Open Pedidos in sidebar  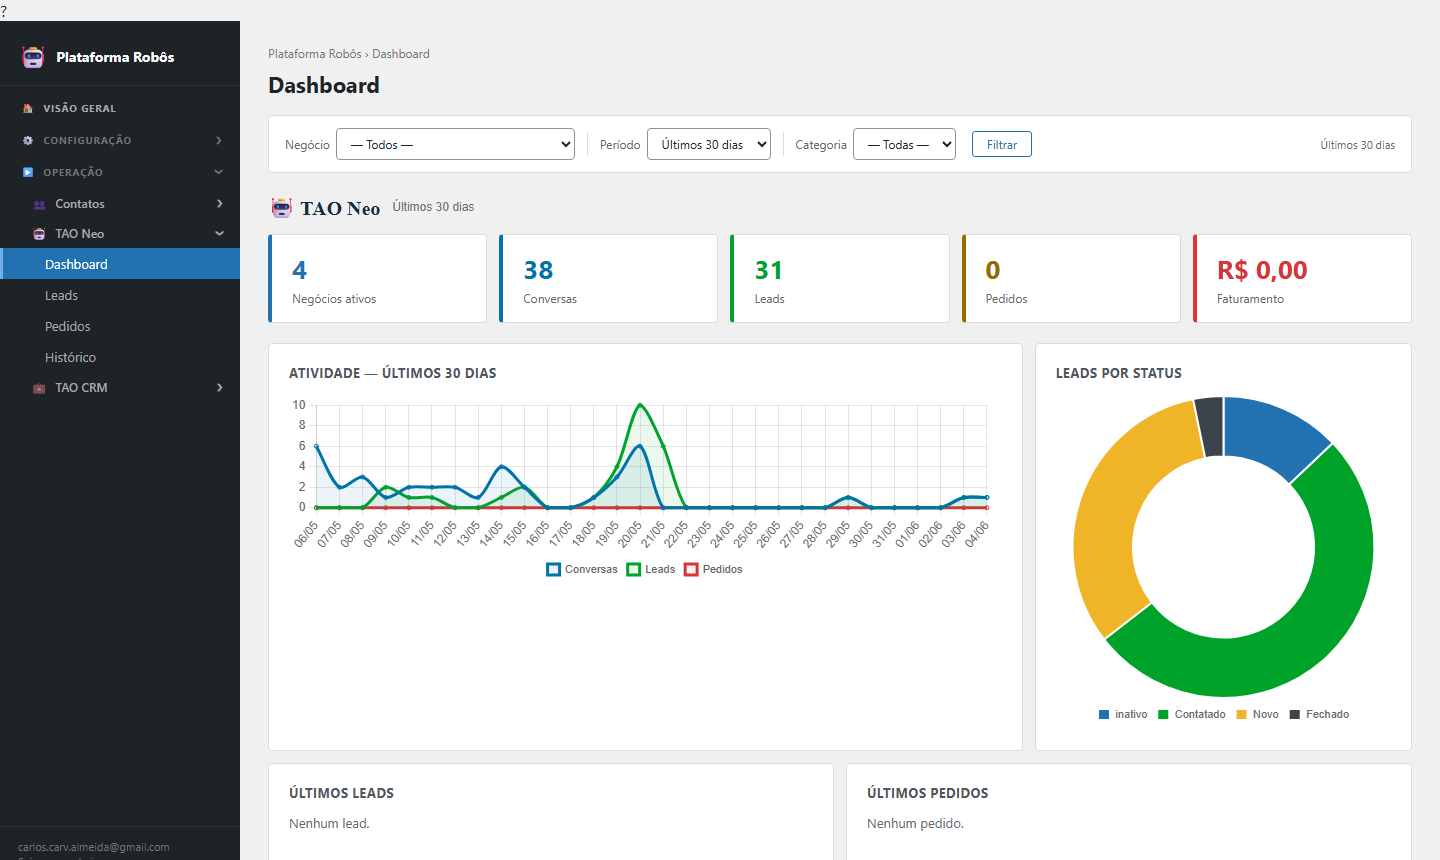pyautogui.click(x=120, y=326)
